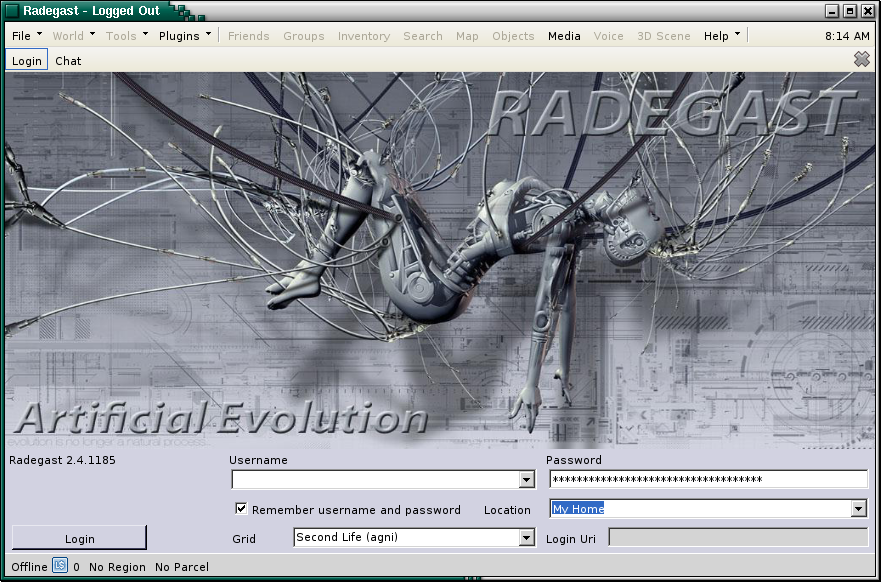The width and height of the screenshot is (881, 582).
Task: Focus the Username text field
Action: click(x=375, y=480)
